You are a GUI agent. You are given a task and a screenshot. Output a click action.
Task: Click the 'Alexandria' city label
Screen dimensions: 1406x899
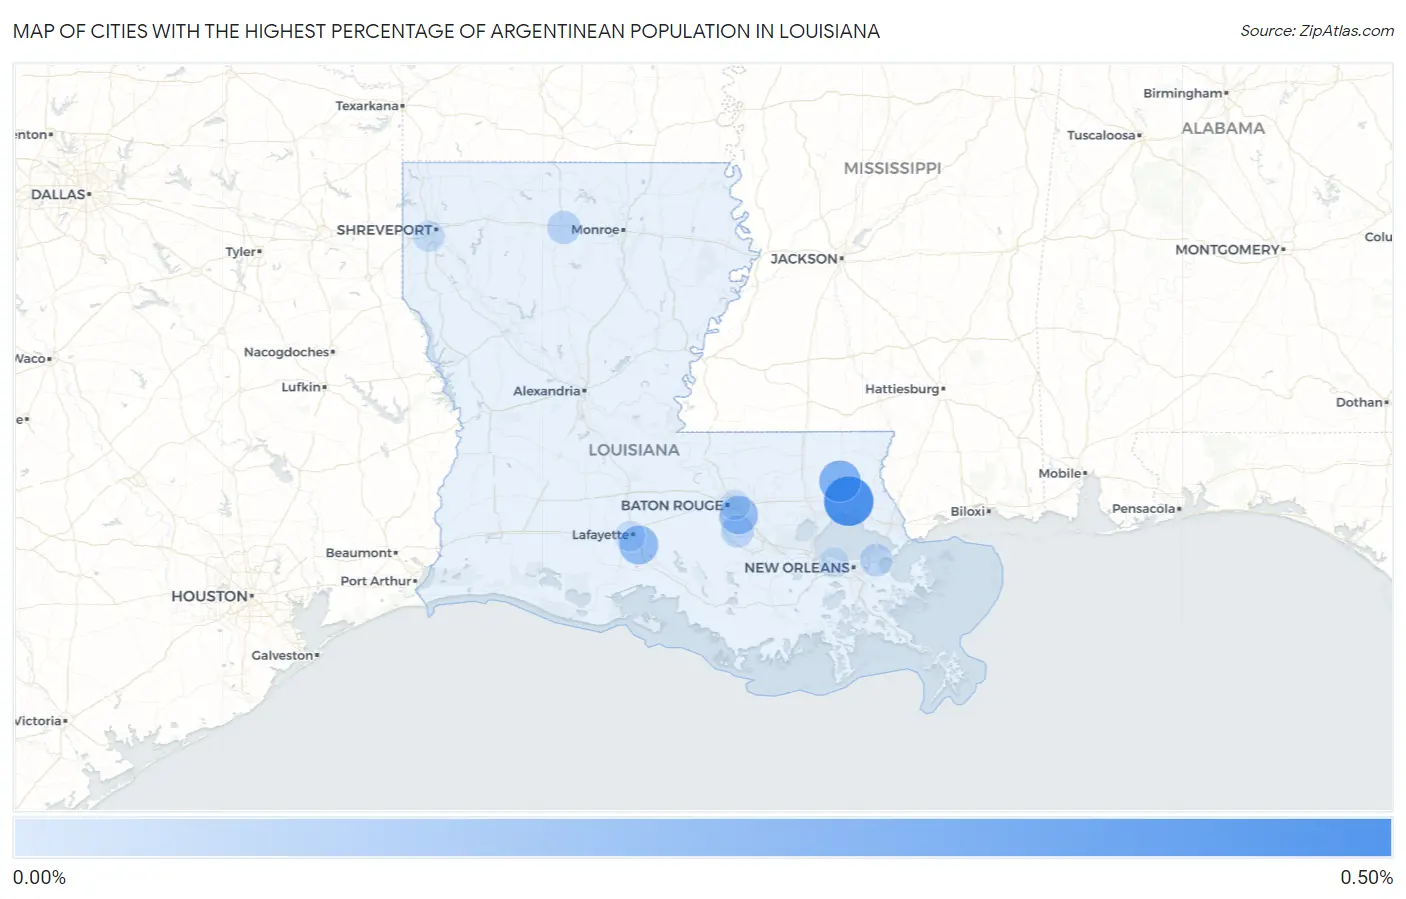point(547,391)
